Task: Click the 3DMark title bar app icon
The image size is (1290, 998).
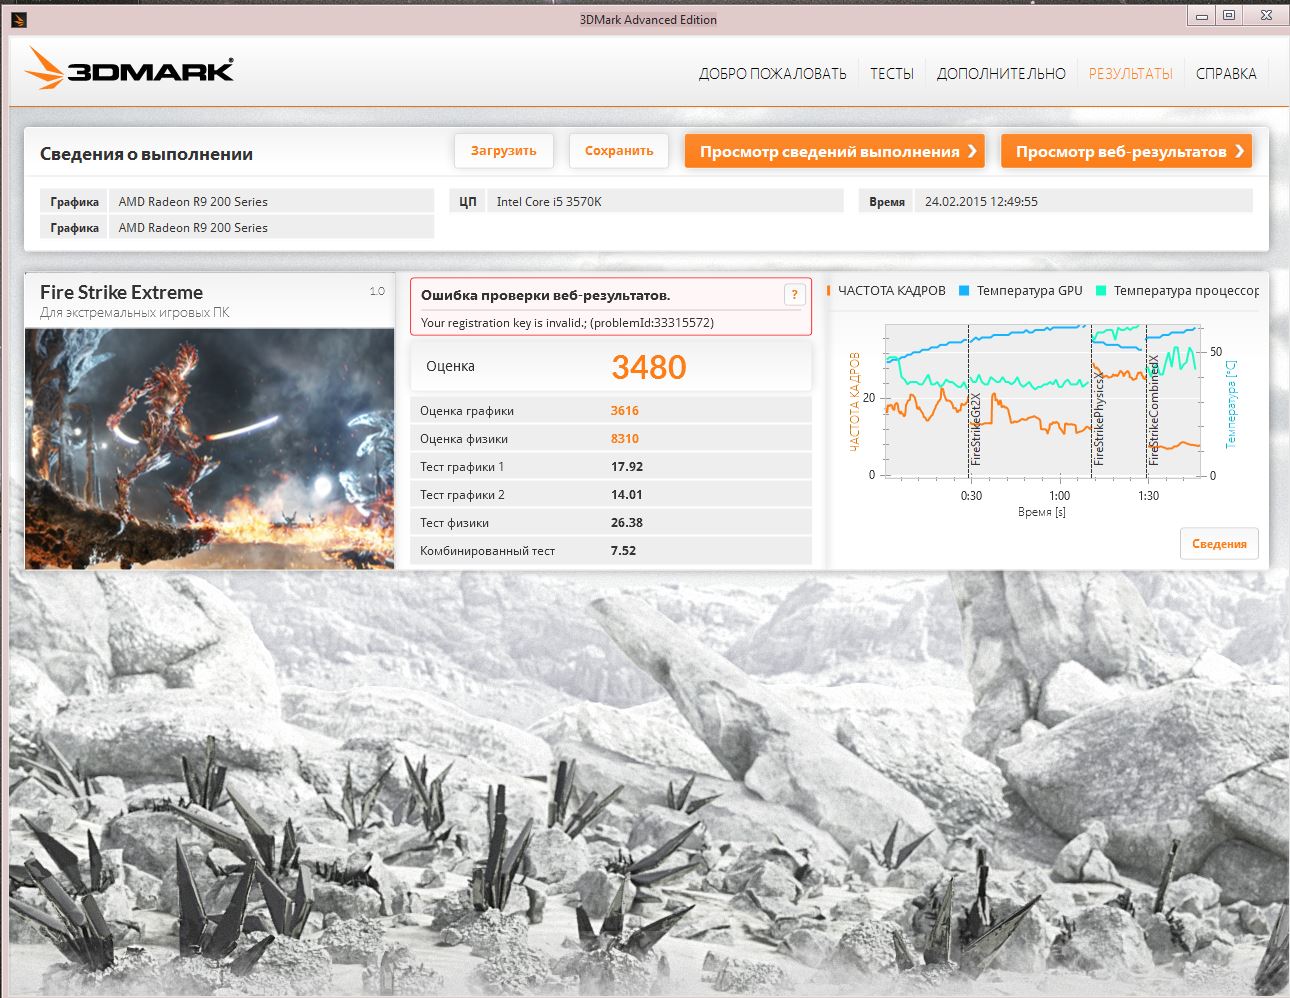Action: (x=18, y=19)
